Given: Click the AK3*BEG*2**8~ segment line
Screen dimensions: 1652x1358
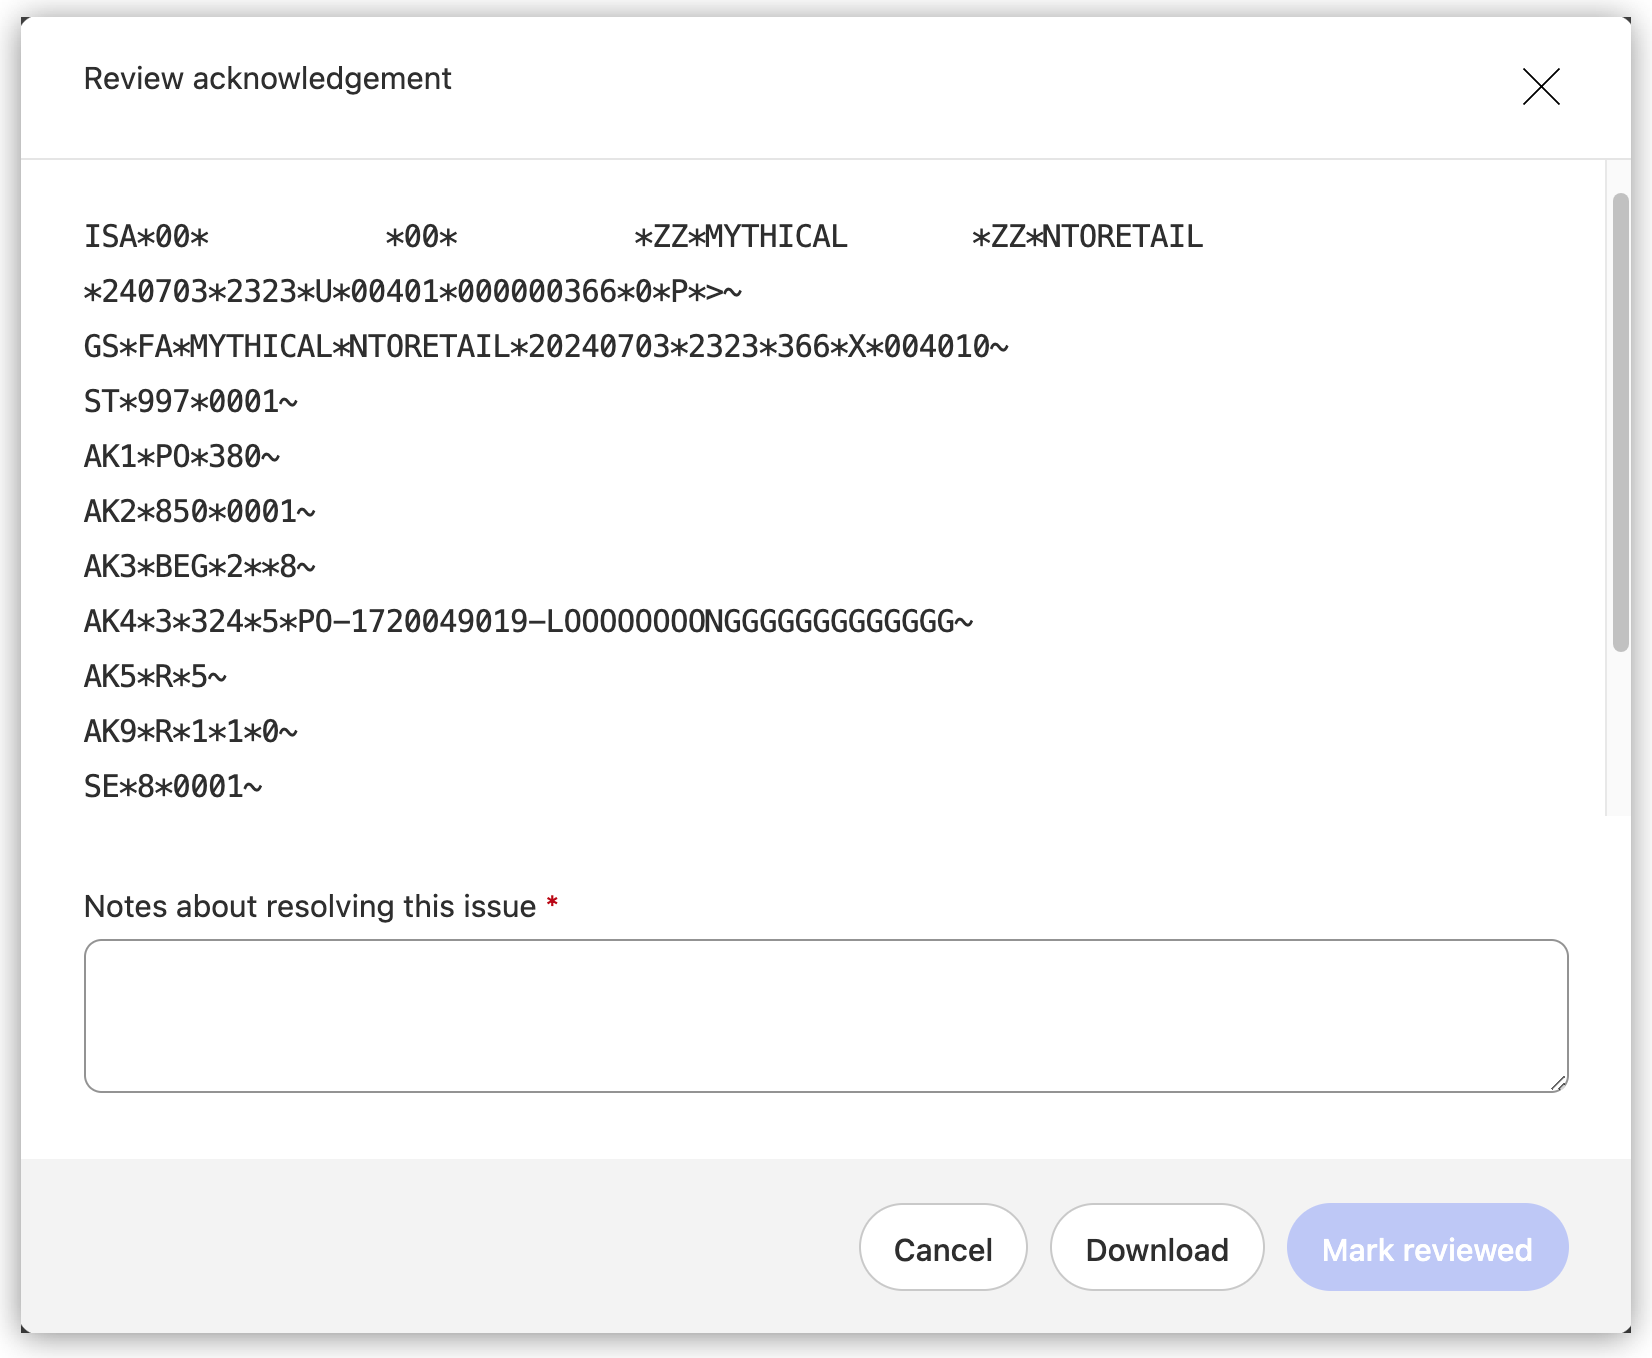Looking at the screenshot, I should [199, 567].
